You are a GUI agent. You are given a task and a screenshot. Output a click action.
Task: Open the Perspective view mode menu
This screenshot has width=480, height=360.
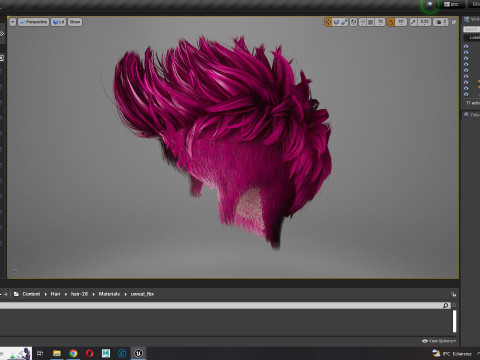click(x=33, y=22)
